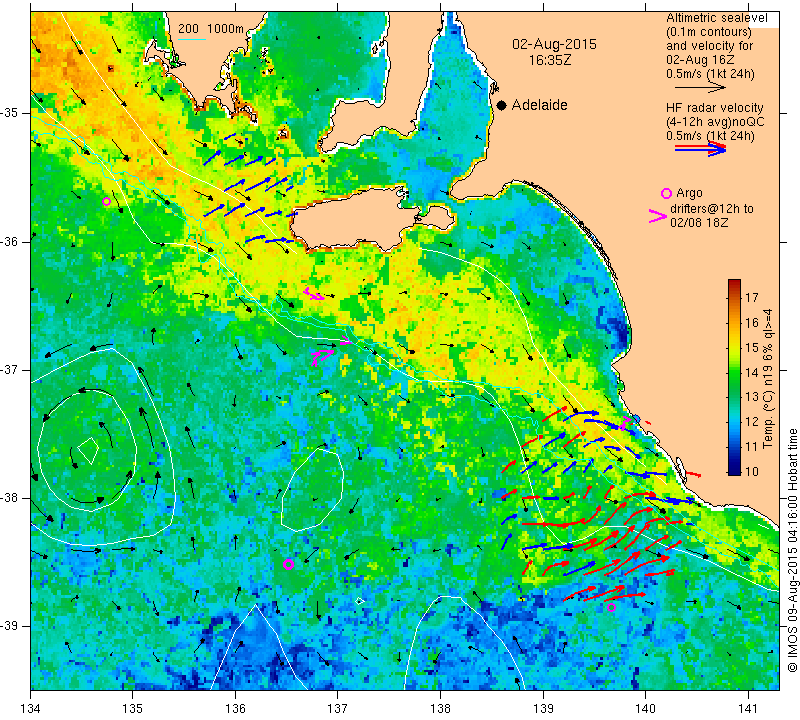Click the colorbar tick label 16
The height and width of the screenshot is (720, 800).
[752, 322]
